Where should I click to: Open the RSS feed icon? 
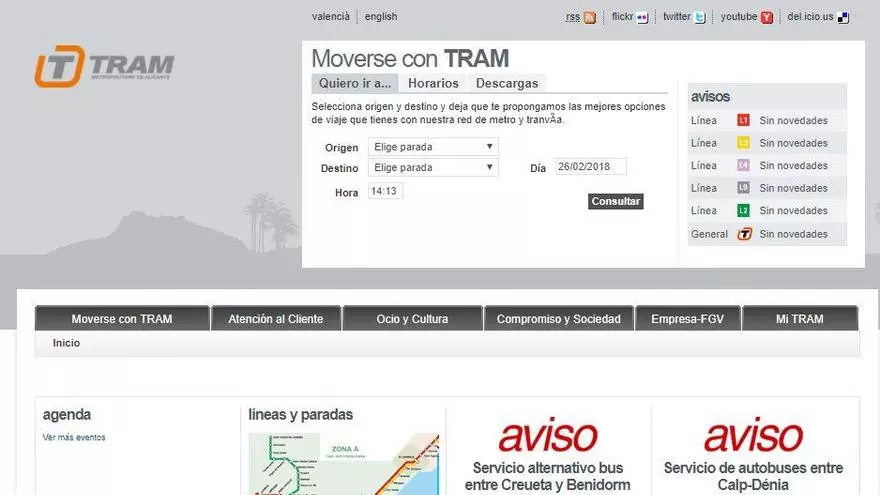pos(590,17)
